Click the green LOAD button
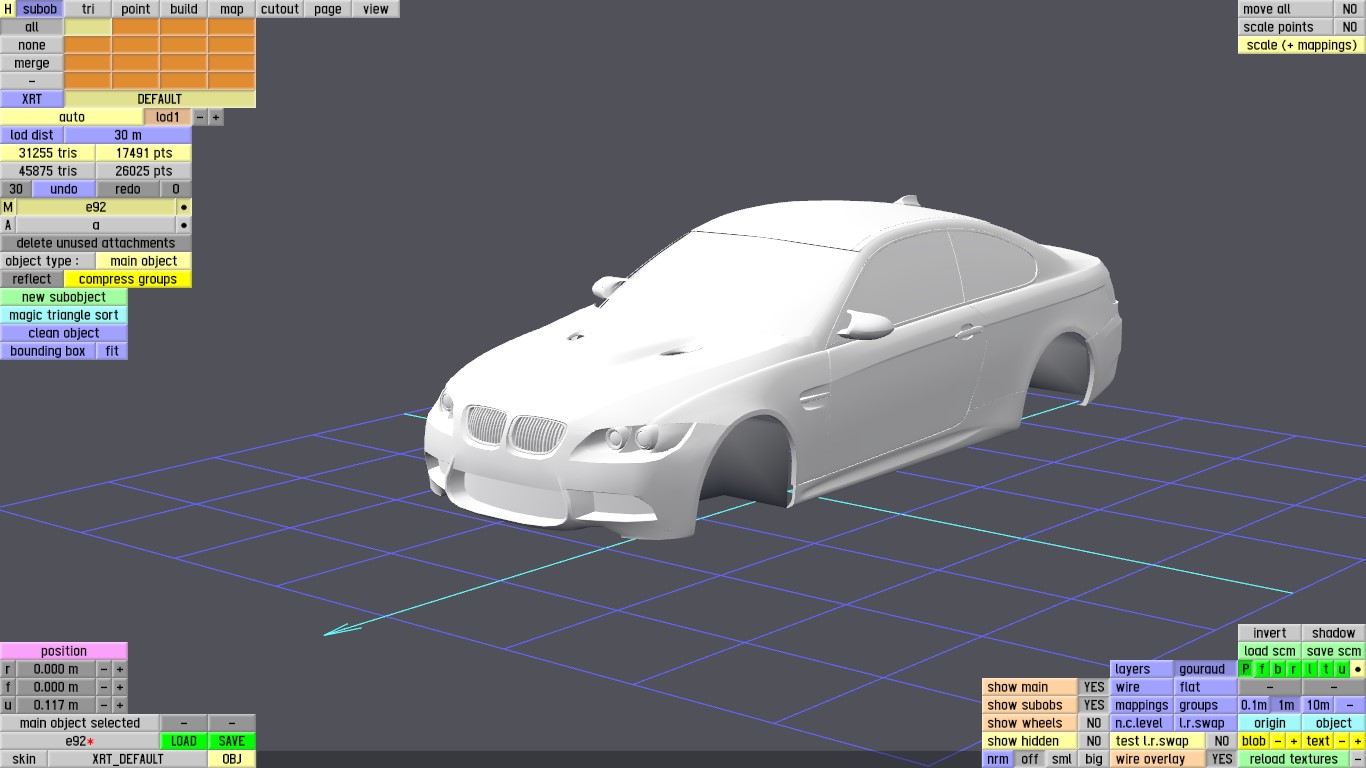 (x=184, y=741)
